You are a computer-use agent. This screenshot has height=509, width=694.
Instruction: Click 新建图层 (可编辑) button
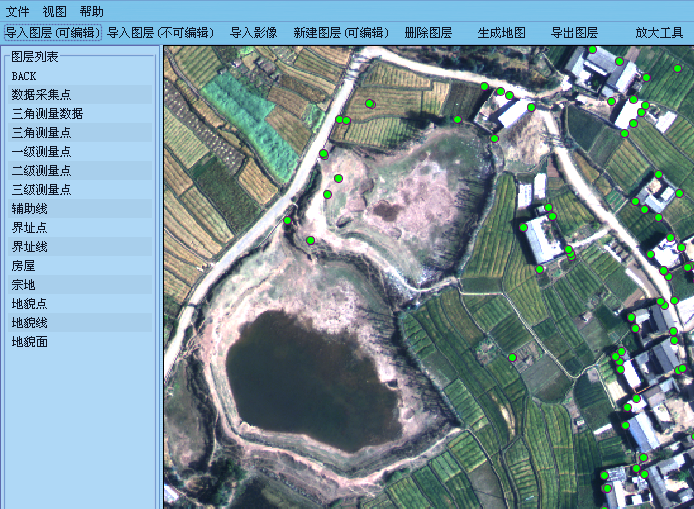coord(341,33)
